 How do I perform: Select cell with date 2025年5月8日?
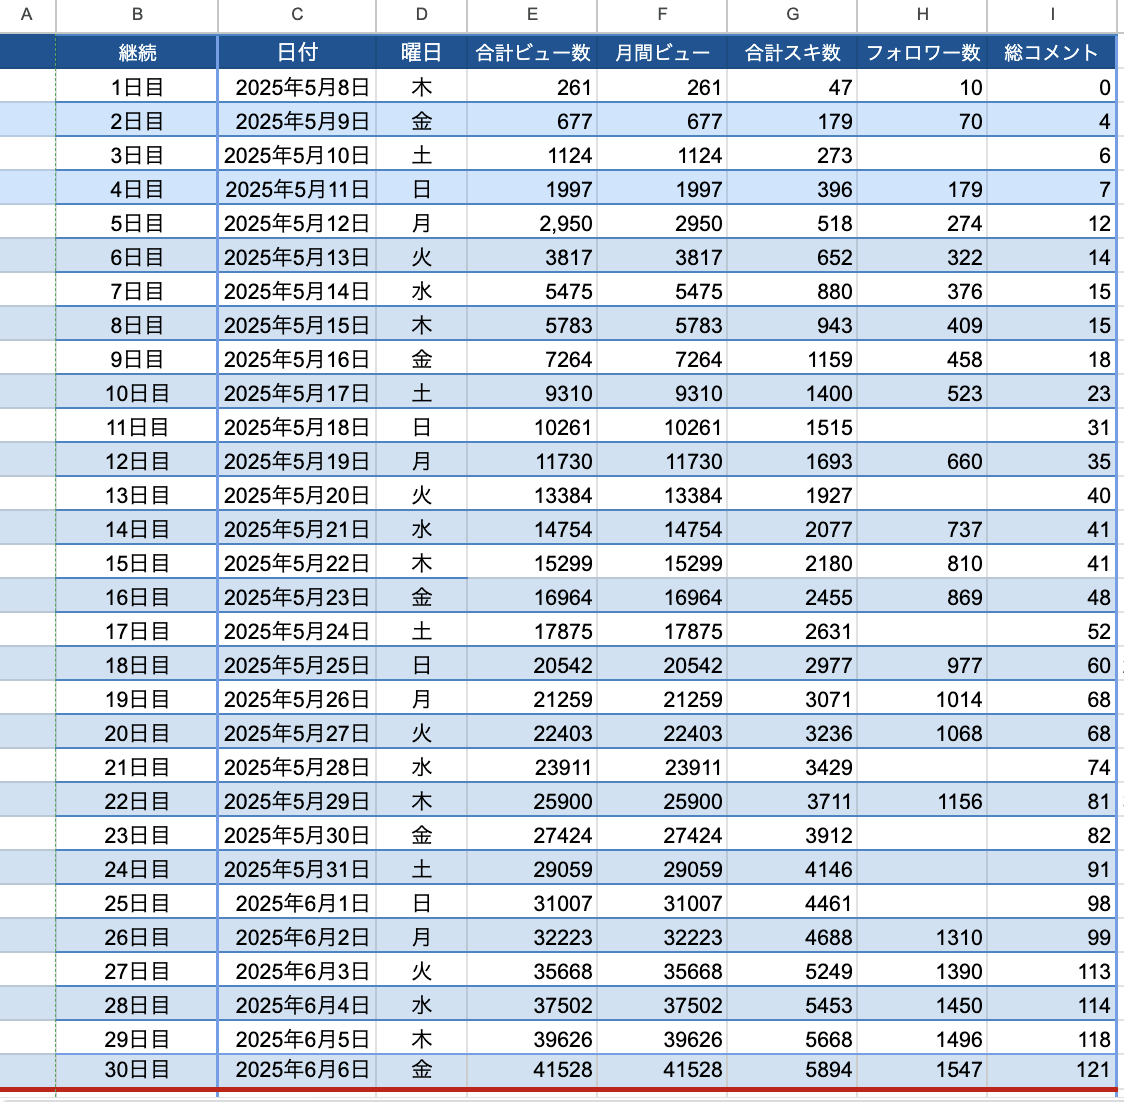(x=297, y=87)
